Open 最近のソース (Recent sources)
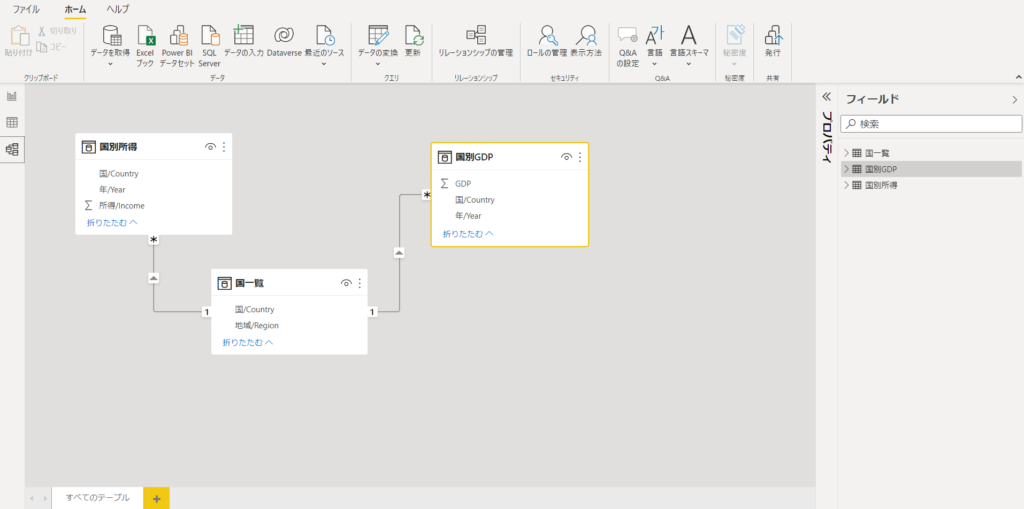Screen dimensions: 1024x509 coord(325,35)
